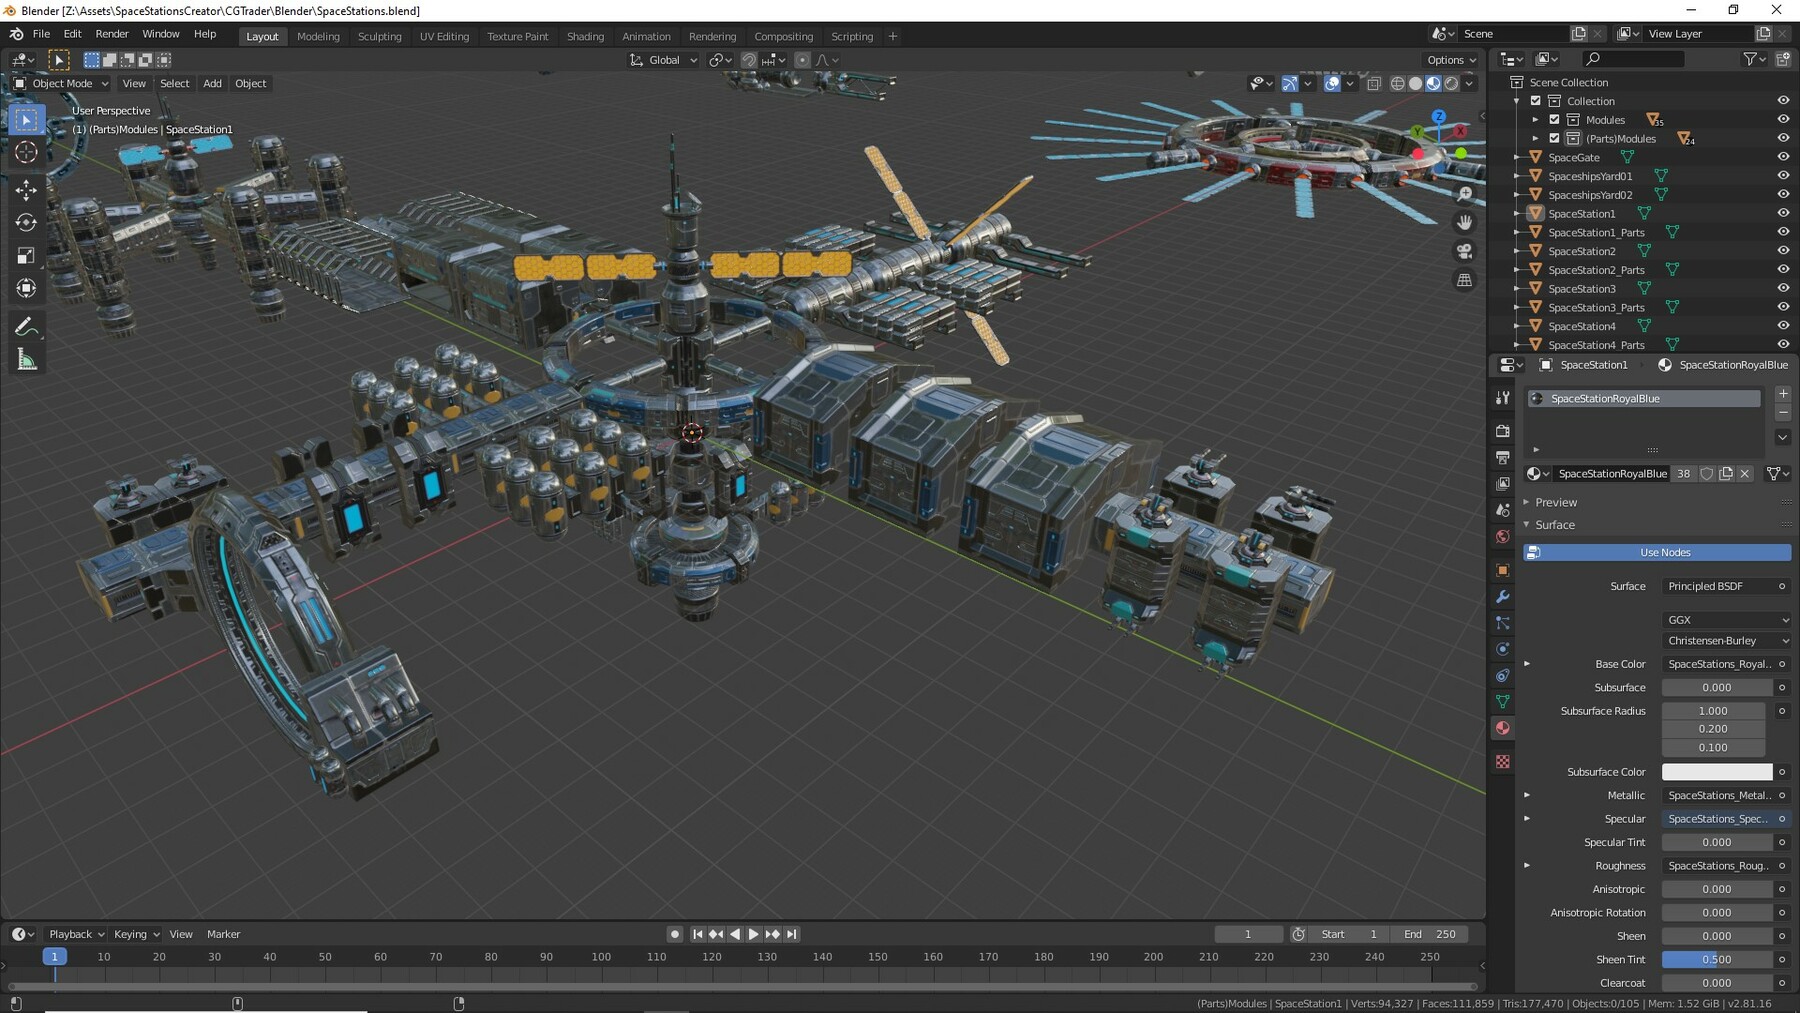The width and height of the screenshot is (1800, 1013).
Task: Expand the (Parts)Modules collection in the Outliner
Action: [1537, 138]
